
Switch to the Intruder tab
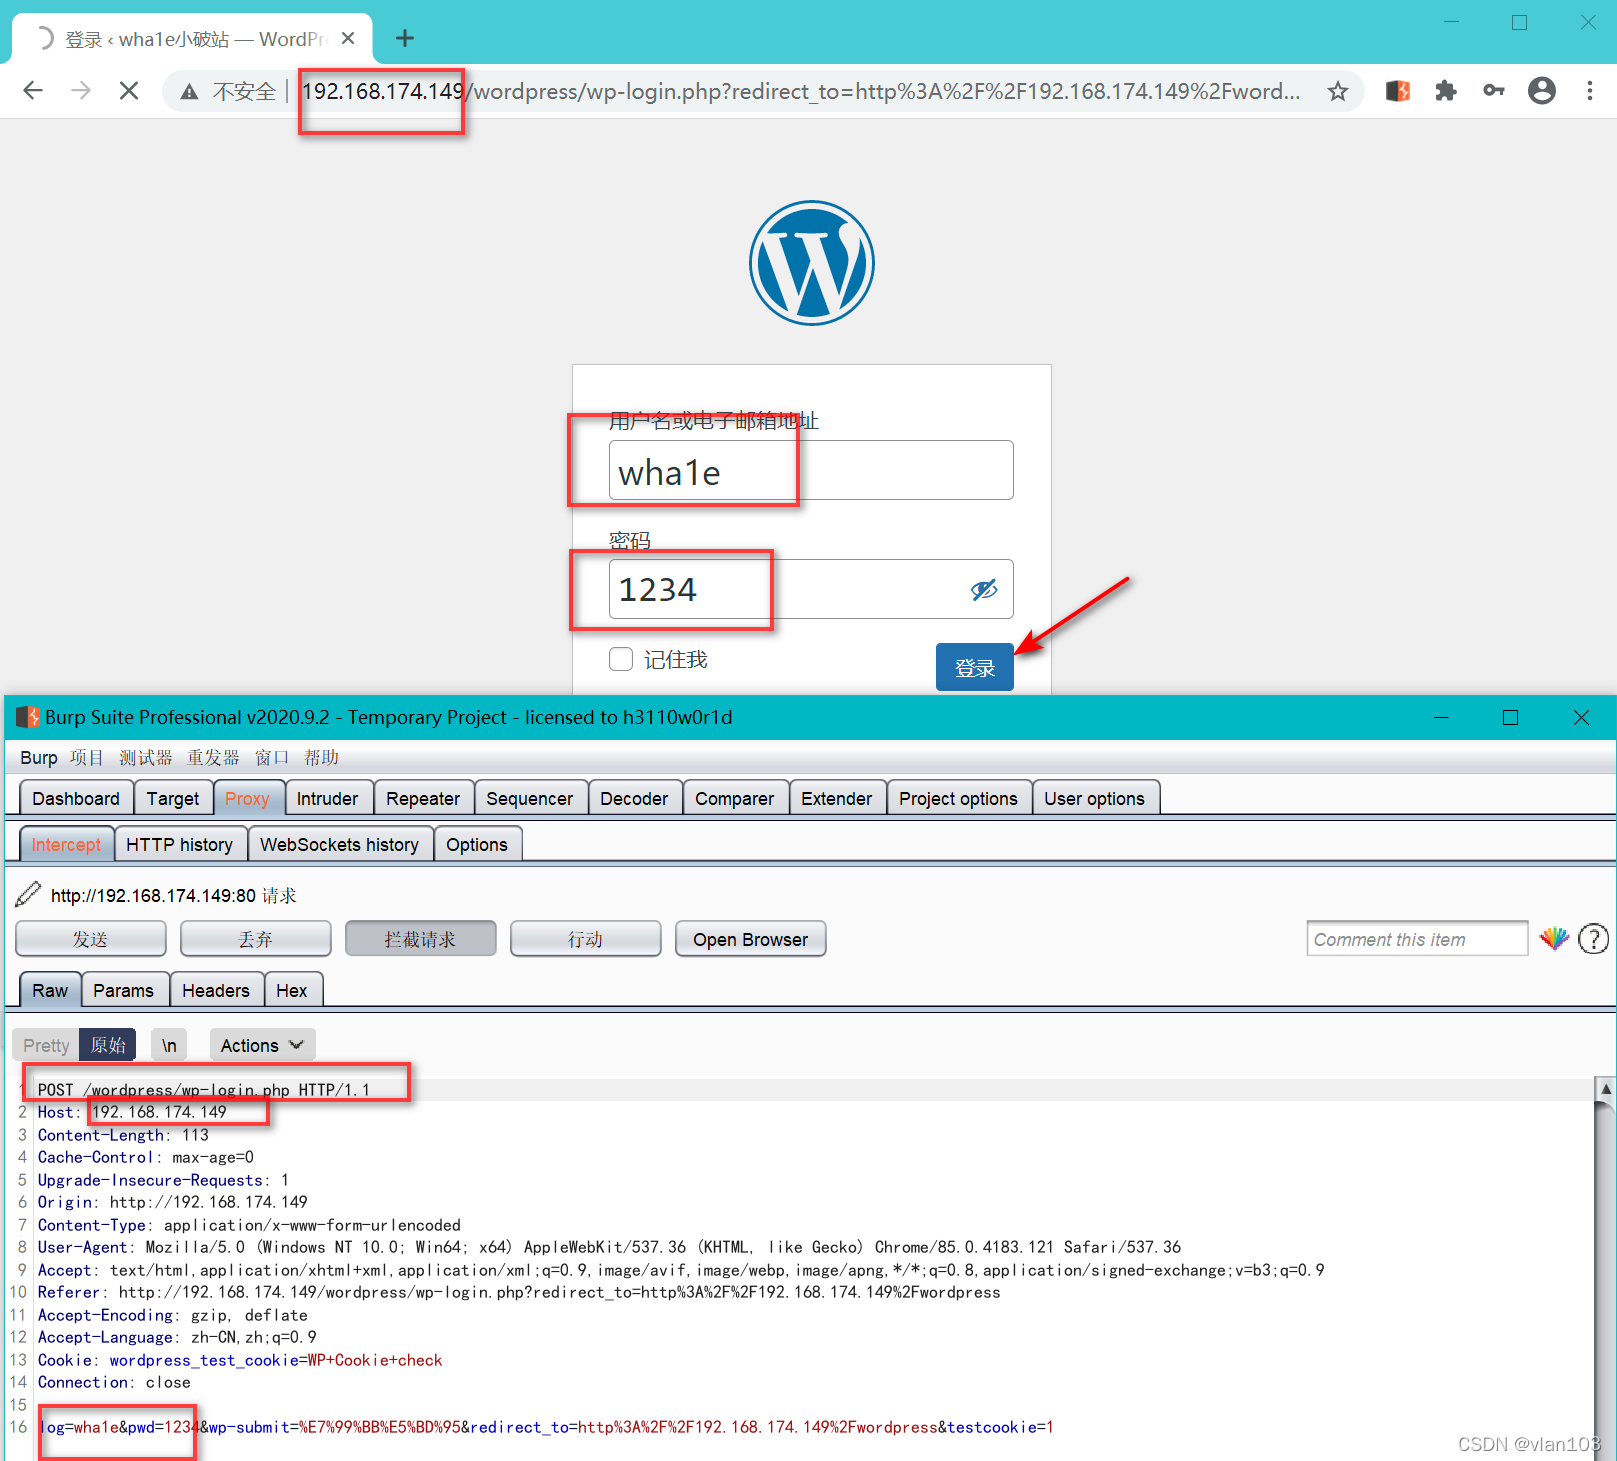[327, 798]
